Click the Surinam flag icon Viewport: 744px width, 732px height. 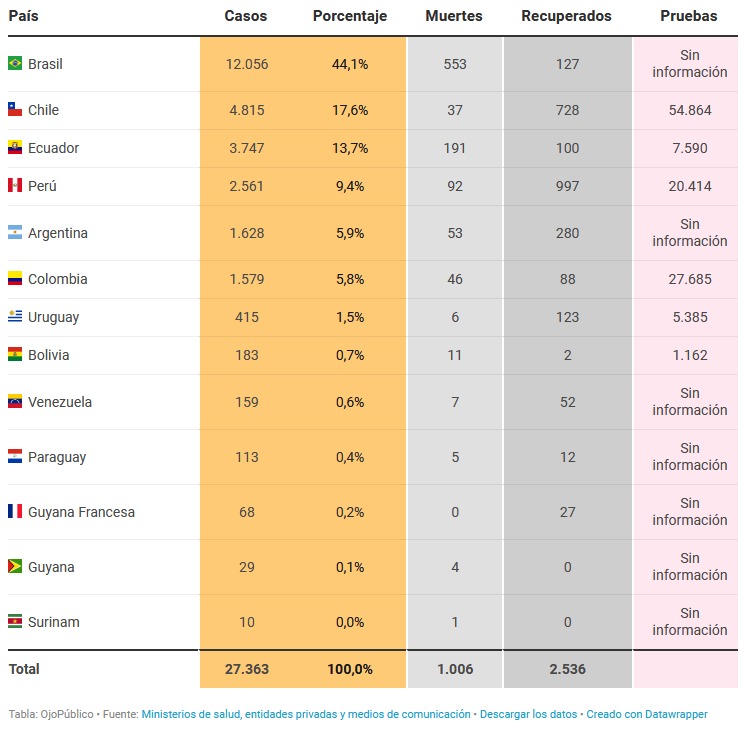15,622
